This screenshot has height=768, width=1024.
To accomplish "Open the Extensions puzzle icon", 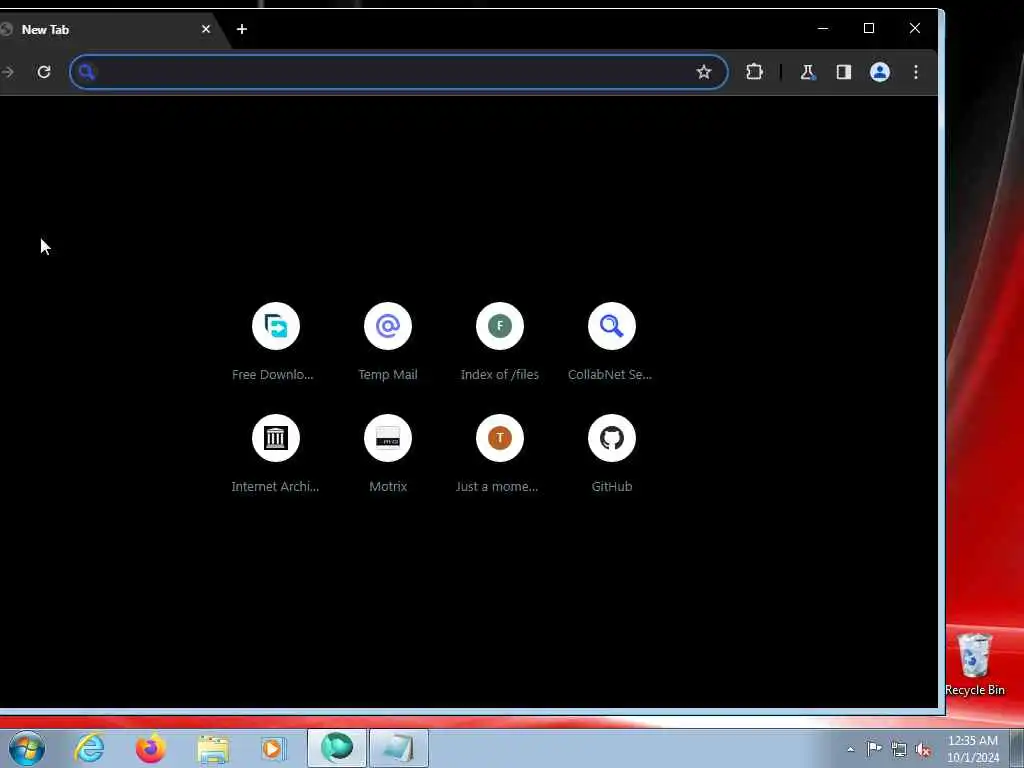I will pyautogui.click(x=754, y=72).
